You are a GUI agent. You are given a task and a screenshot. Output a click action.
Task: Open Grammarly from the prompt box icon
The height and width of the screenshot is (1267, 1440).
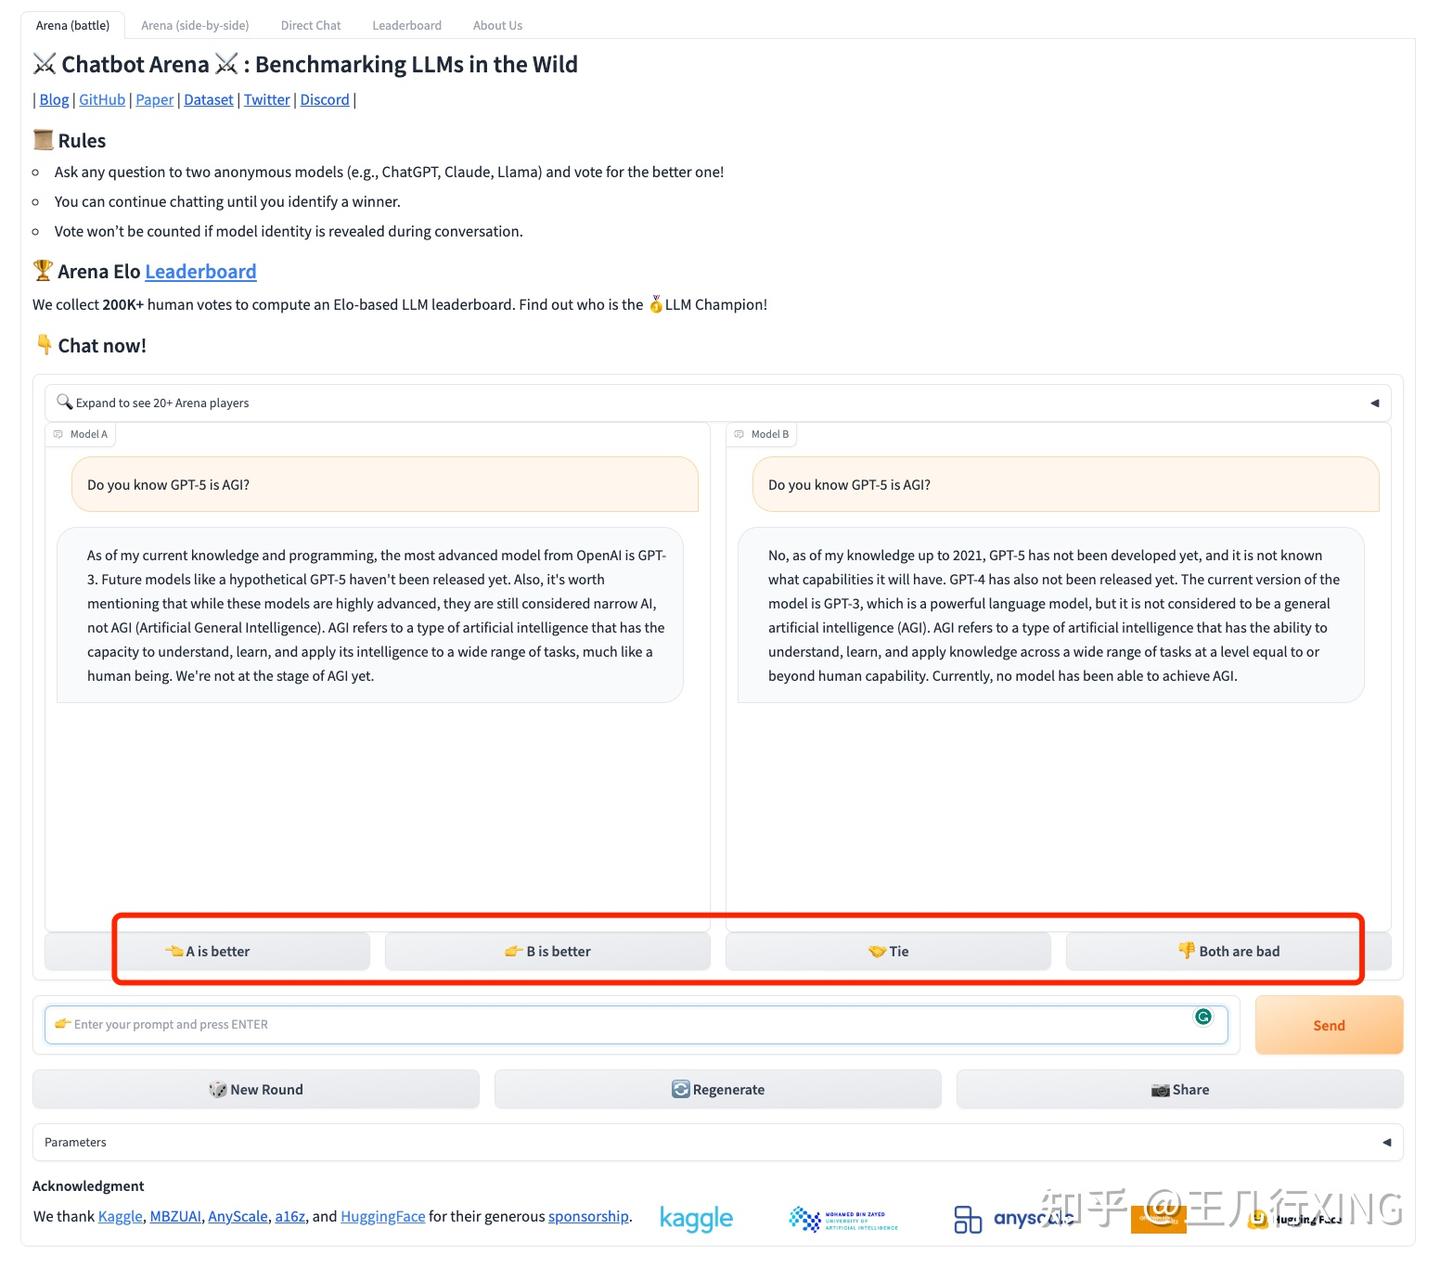click(1203, 1016)
